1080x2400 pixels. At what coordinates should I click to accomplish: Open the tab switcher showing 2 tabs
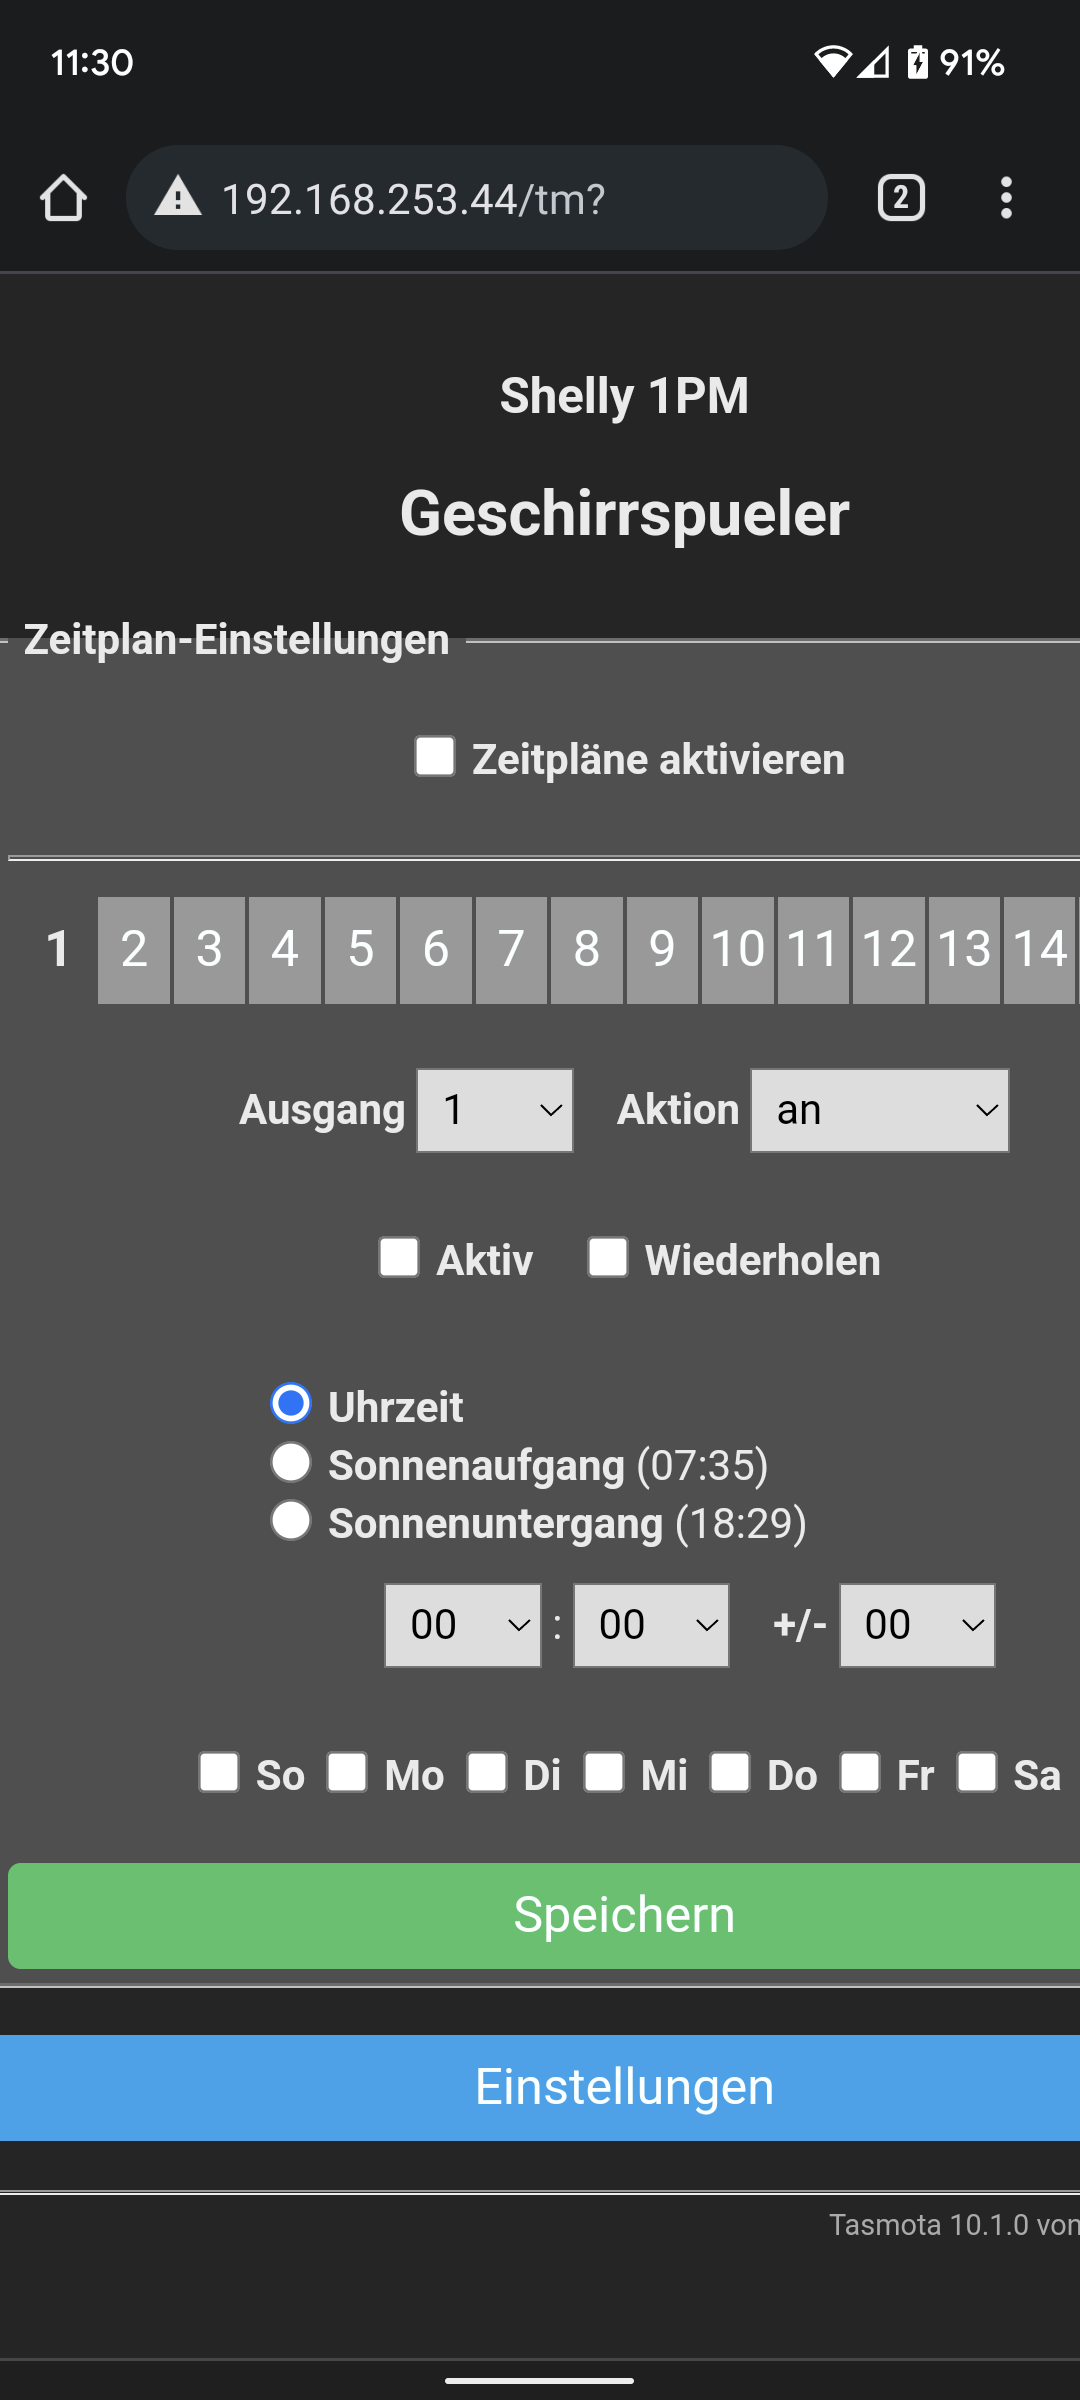(x=900, y=198)
